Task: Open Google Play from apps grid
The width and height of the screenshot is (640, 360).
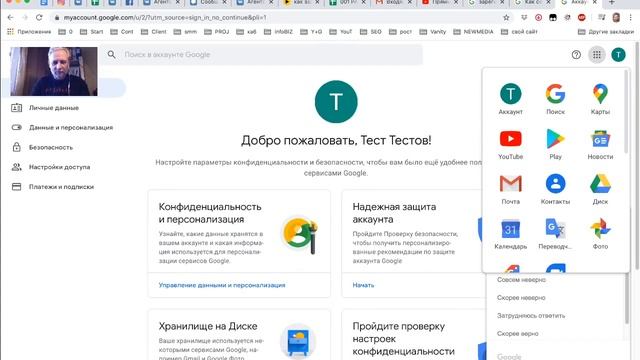Action: click(x=555, y=144)
